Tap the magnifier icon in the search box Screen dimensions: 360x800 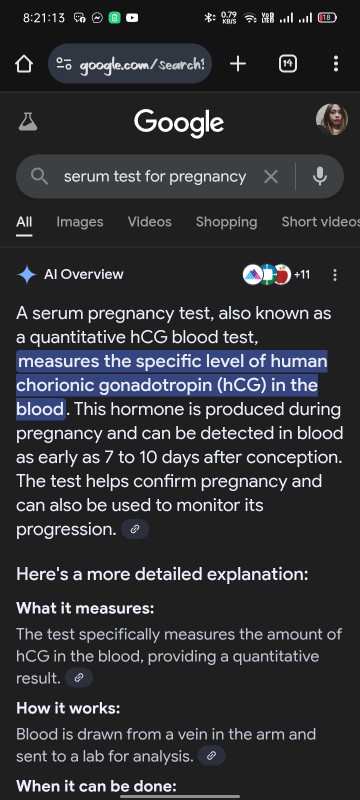pos(39,177)
